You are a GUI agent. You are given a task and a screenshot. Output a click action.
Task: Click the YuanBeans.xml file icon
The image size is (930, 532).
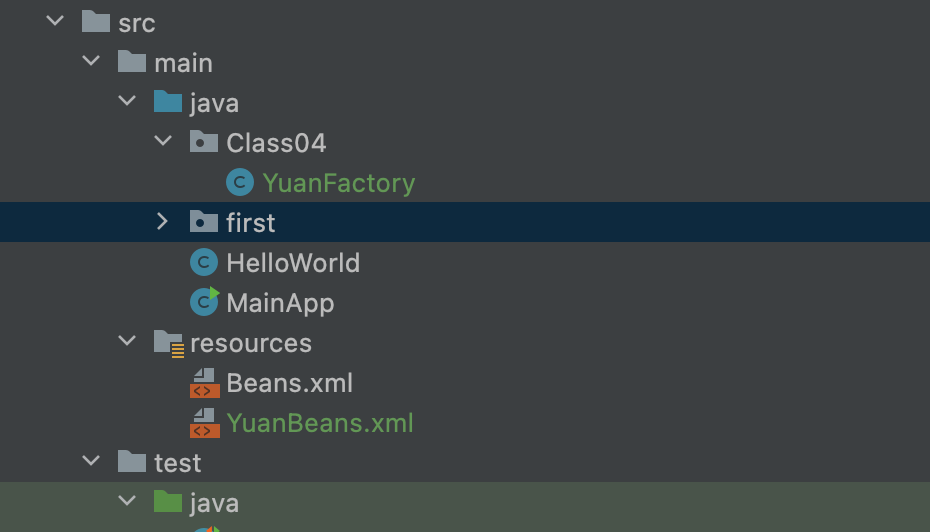tap(205, 422)
